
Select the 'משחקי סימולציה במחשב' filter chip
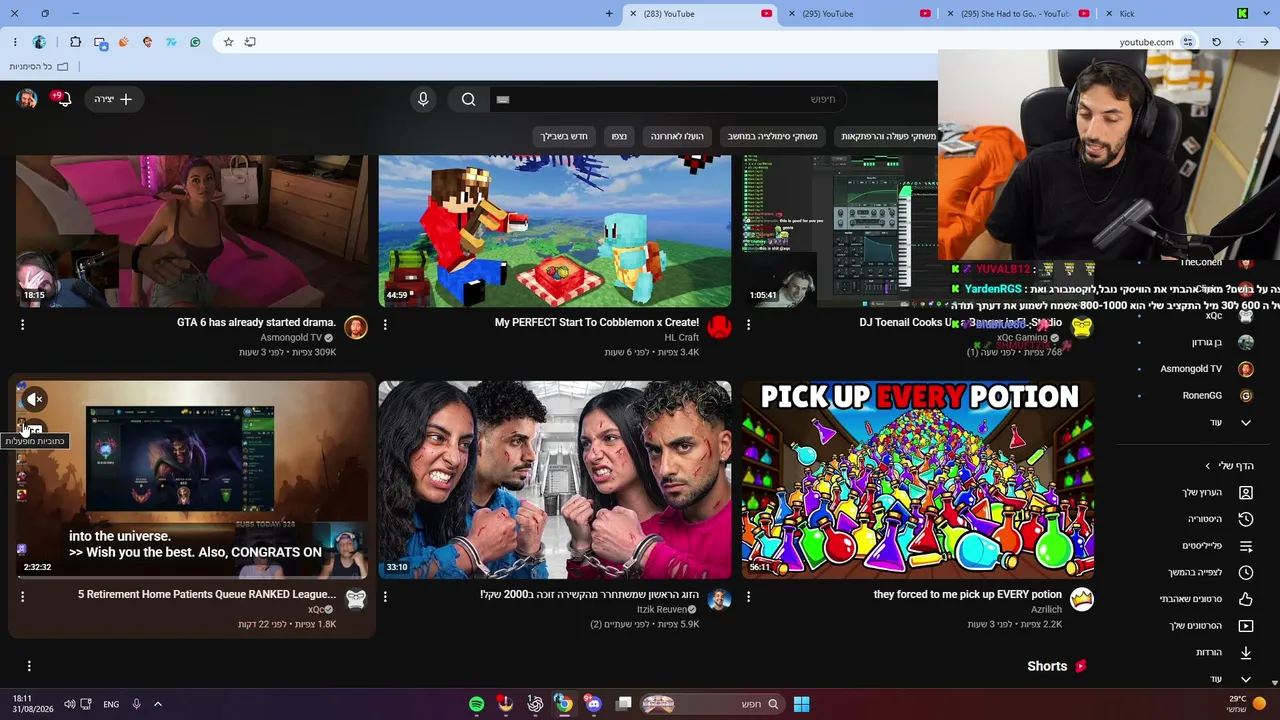coord(772,136)
